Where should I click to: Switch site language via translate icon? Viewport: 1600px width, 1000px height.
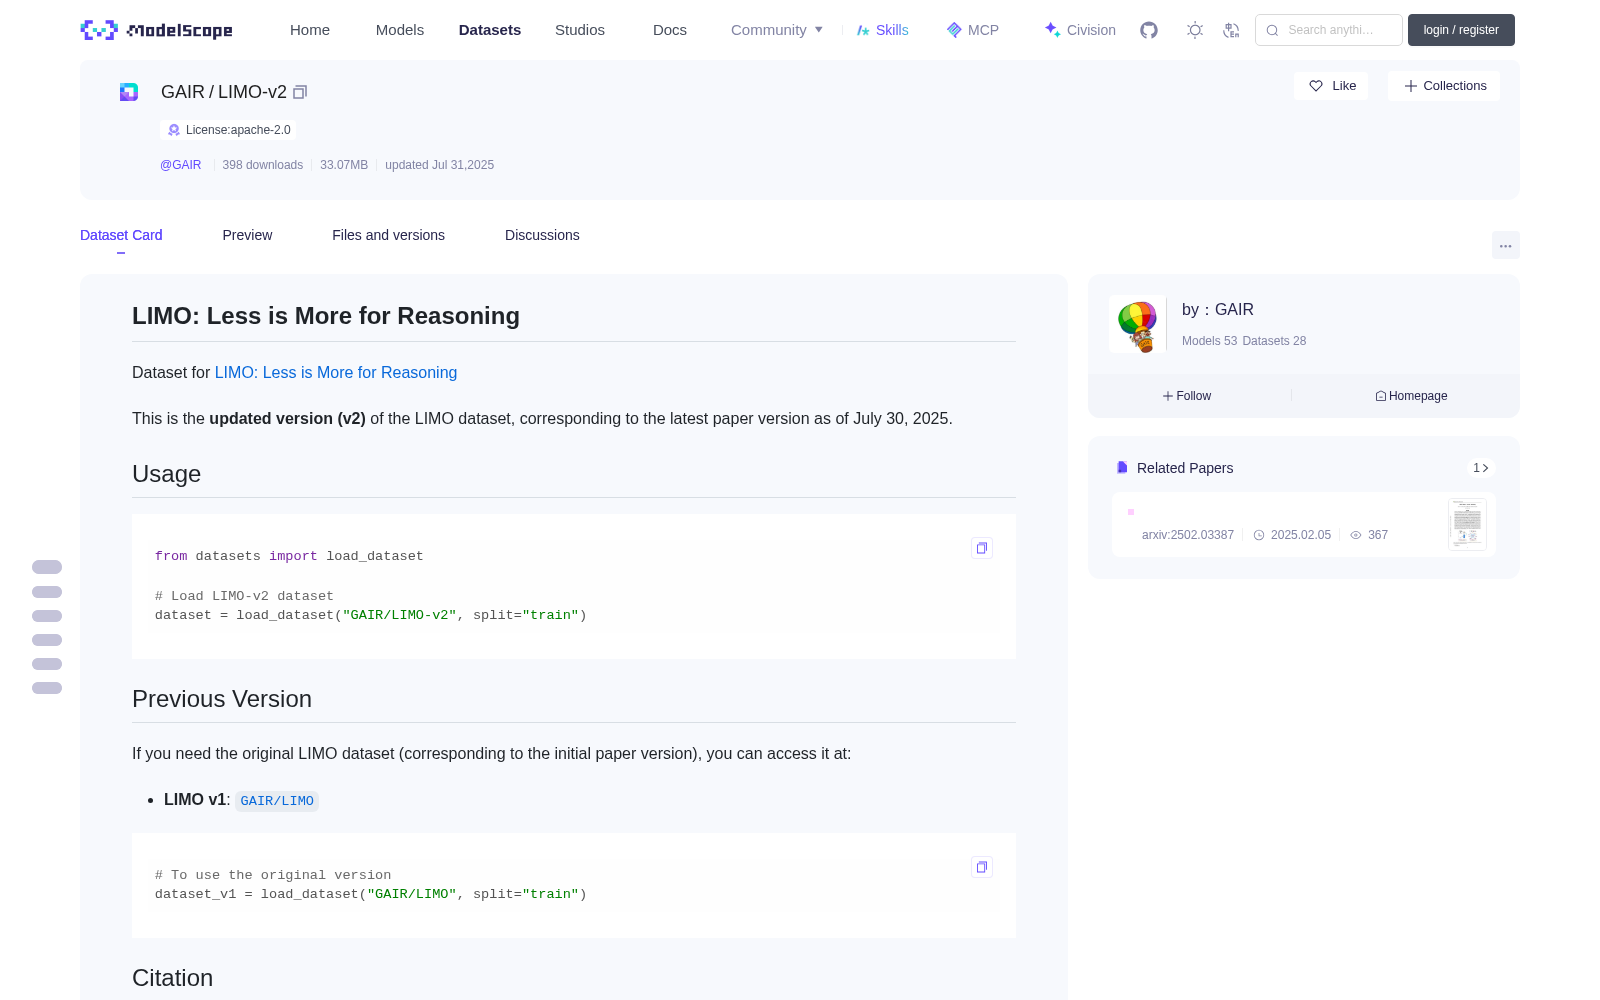pos(1231,30)
